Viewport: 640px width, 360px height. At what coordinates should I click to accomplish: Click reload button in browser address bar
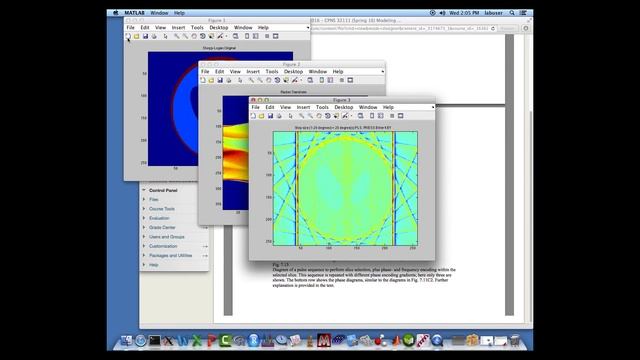point(493,29)
